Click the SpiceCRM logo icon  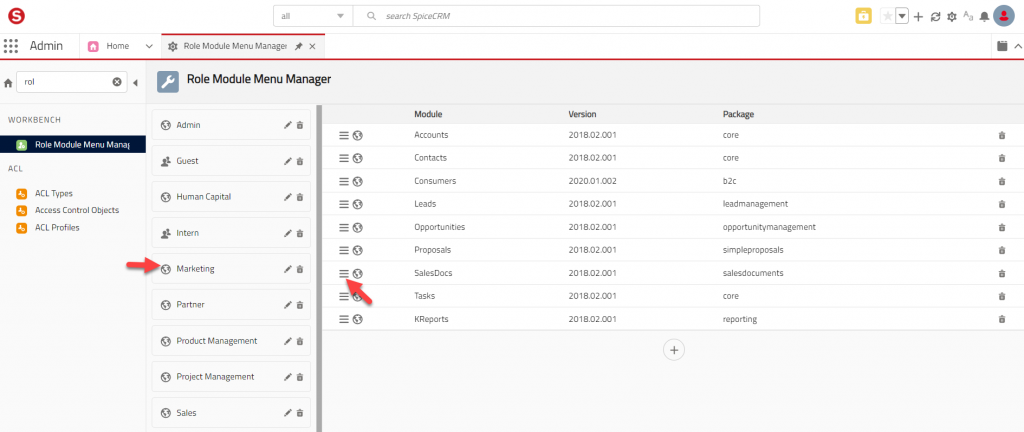click(16, 16)
